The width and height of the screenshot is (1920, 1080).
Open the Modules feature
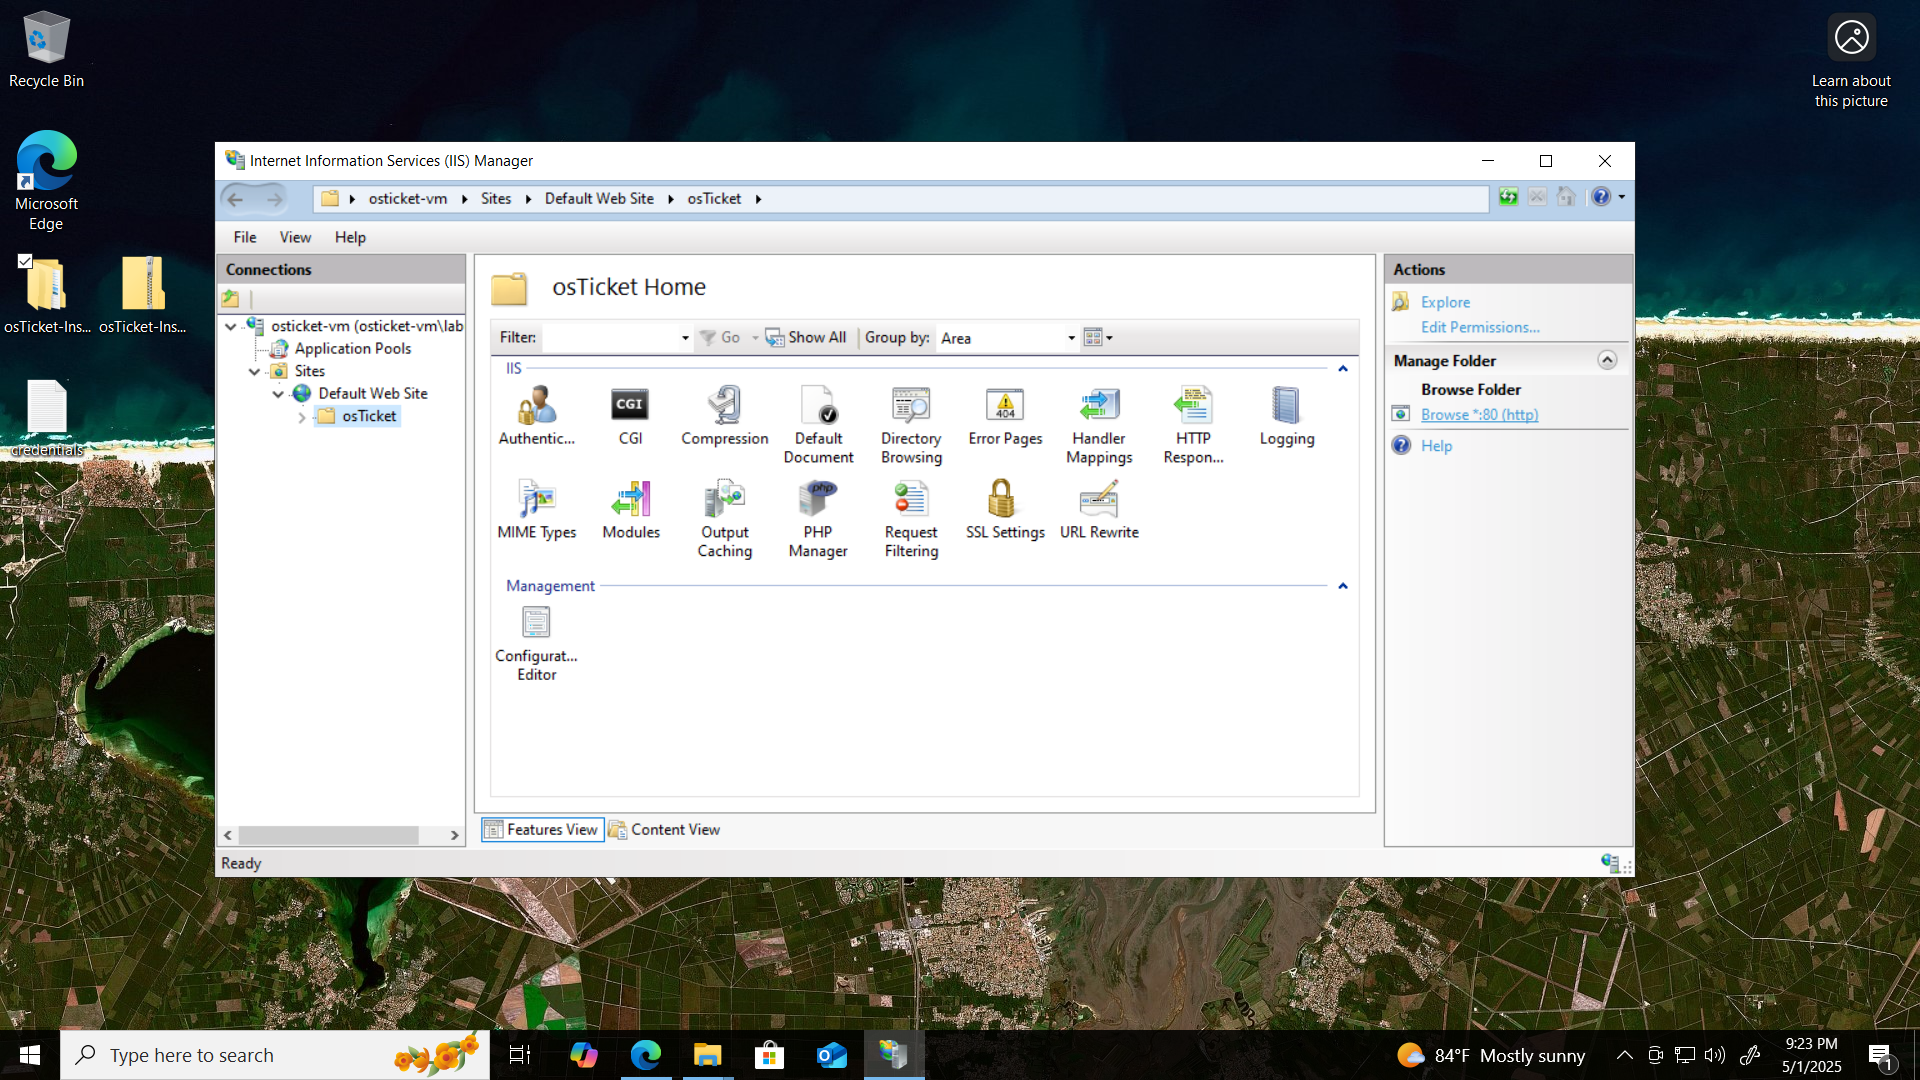pyautogui.click(x=631, y=510)
